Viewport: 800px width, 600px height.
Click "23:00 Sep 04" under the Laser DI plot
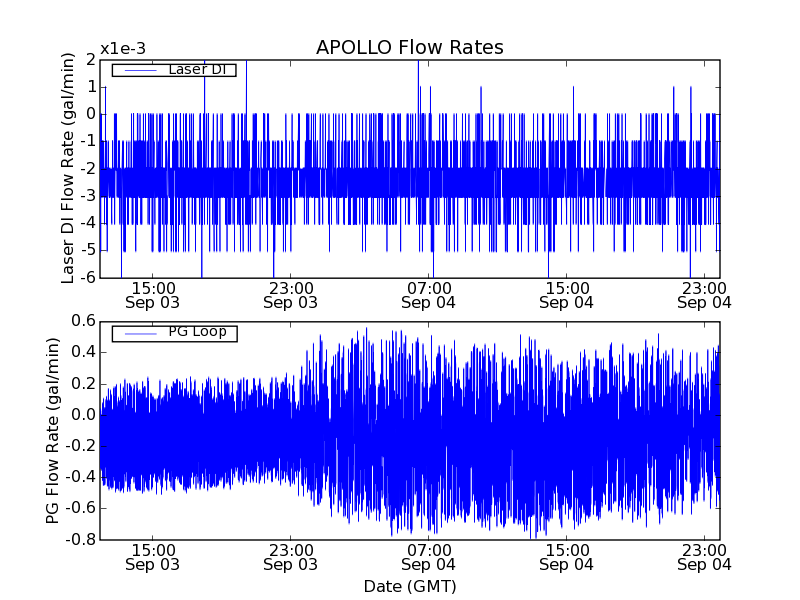(704, 295)
